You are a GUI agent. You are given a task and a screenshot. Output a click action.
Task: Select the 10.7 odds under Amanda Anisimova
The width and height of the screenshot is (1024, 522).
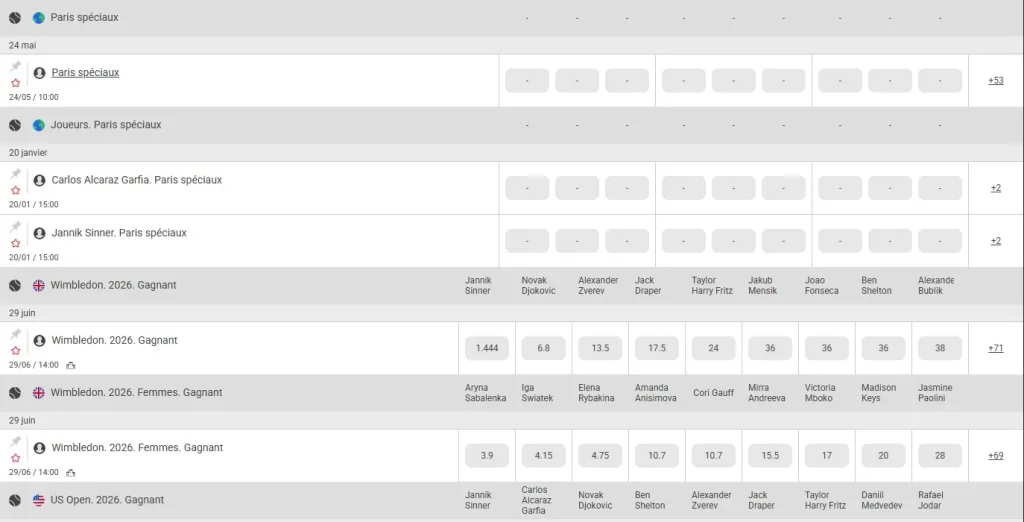tap(657, 456)
